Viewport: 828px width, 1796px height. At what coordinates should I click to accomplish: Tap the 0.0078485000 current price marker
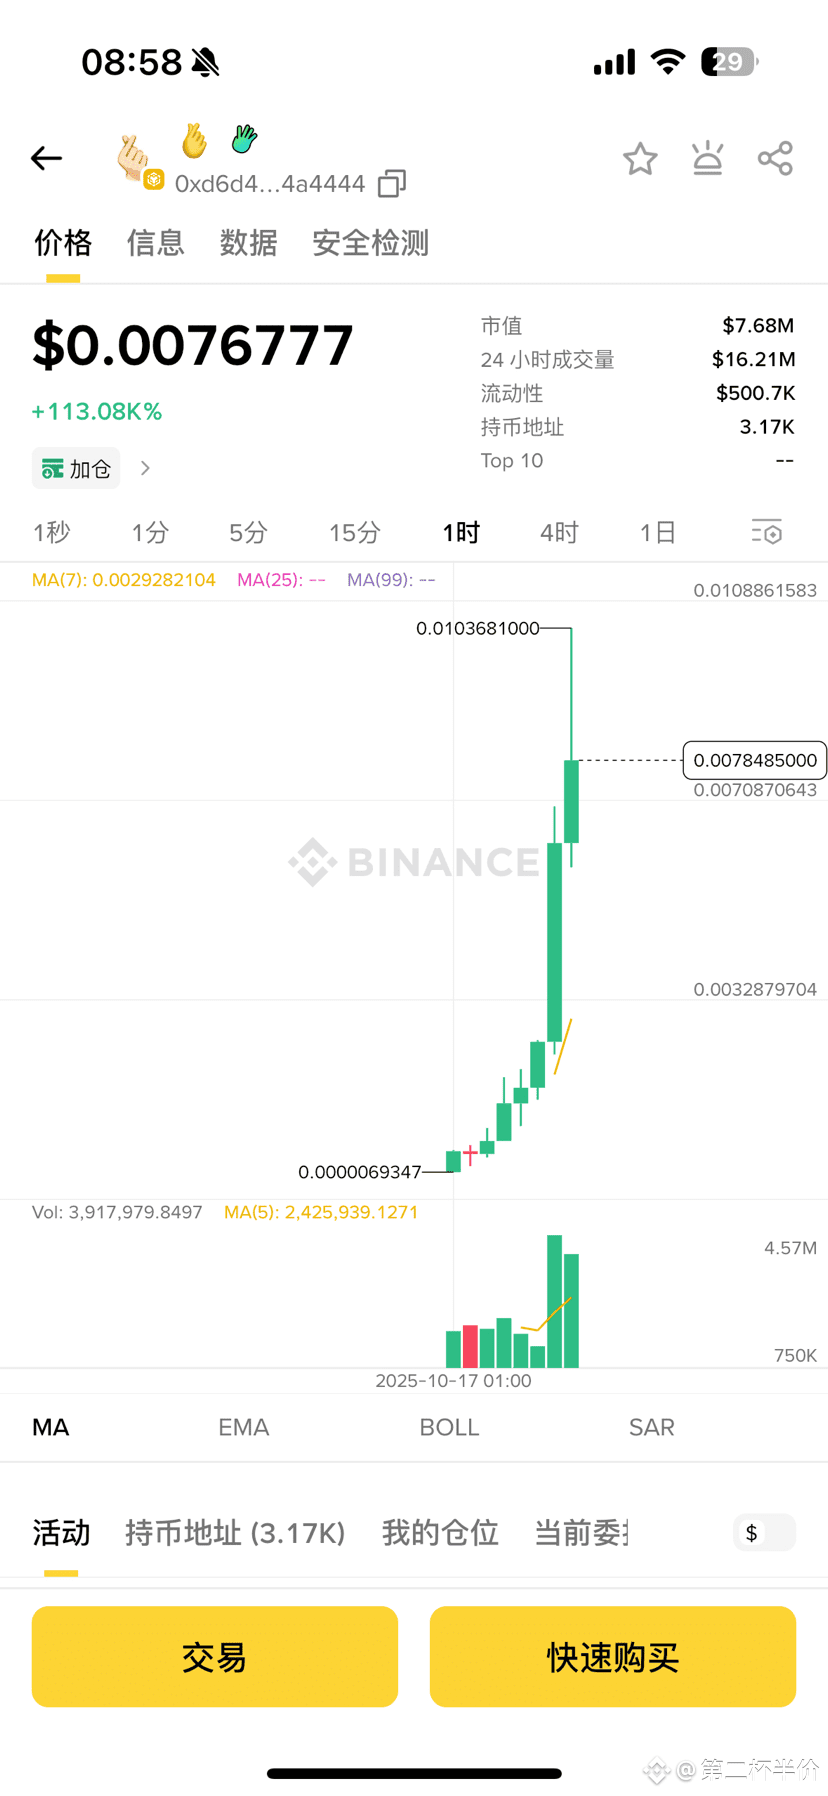pyautogui.click(x=754, y=760)
